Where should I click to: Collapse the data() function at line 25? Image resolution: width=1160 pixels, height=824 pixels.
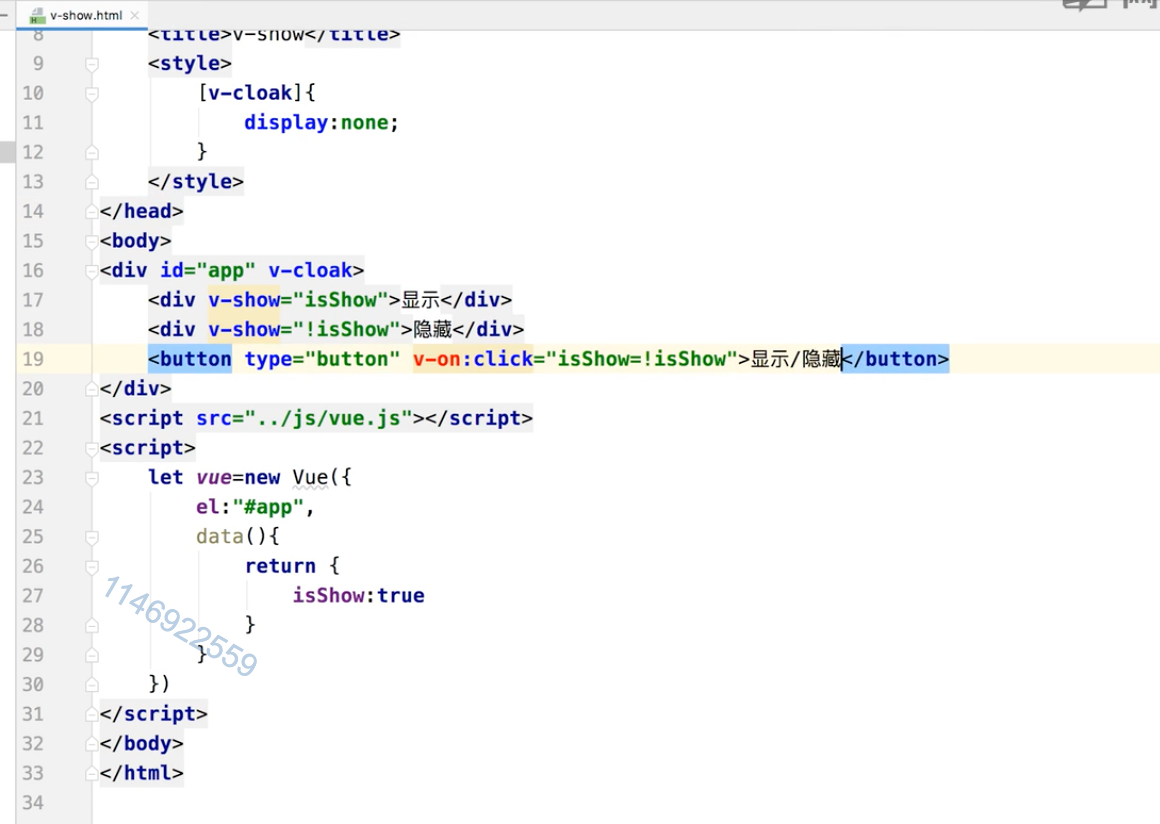click(x=92, y=538)
